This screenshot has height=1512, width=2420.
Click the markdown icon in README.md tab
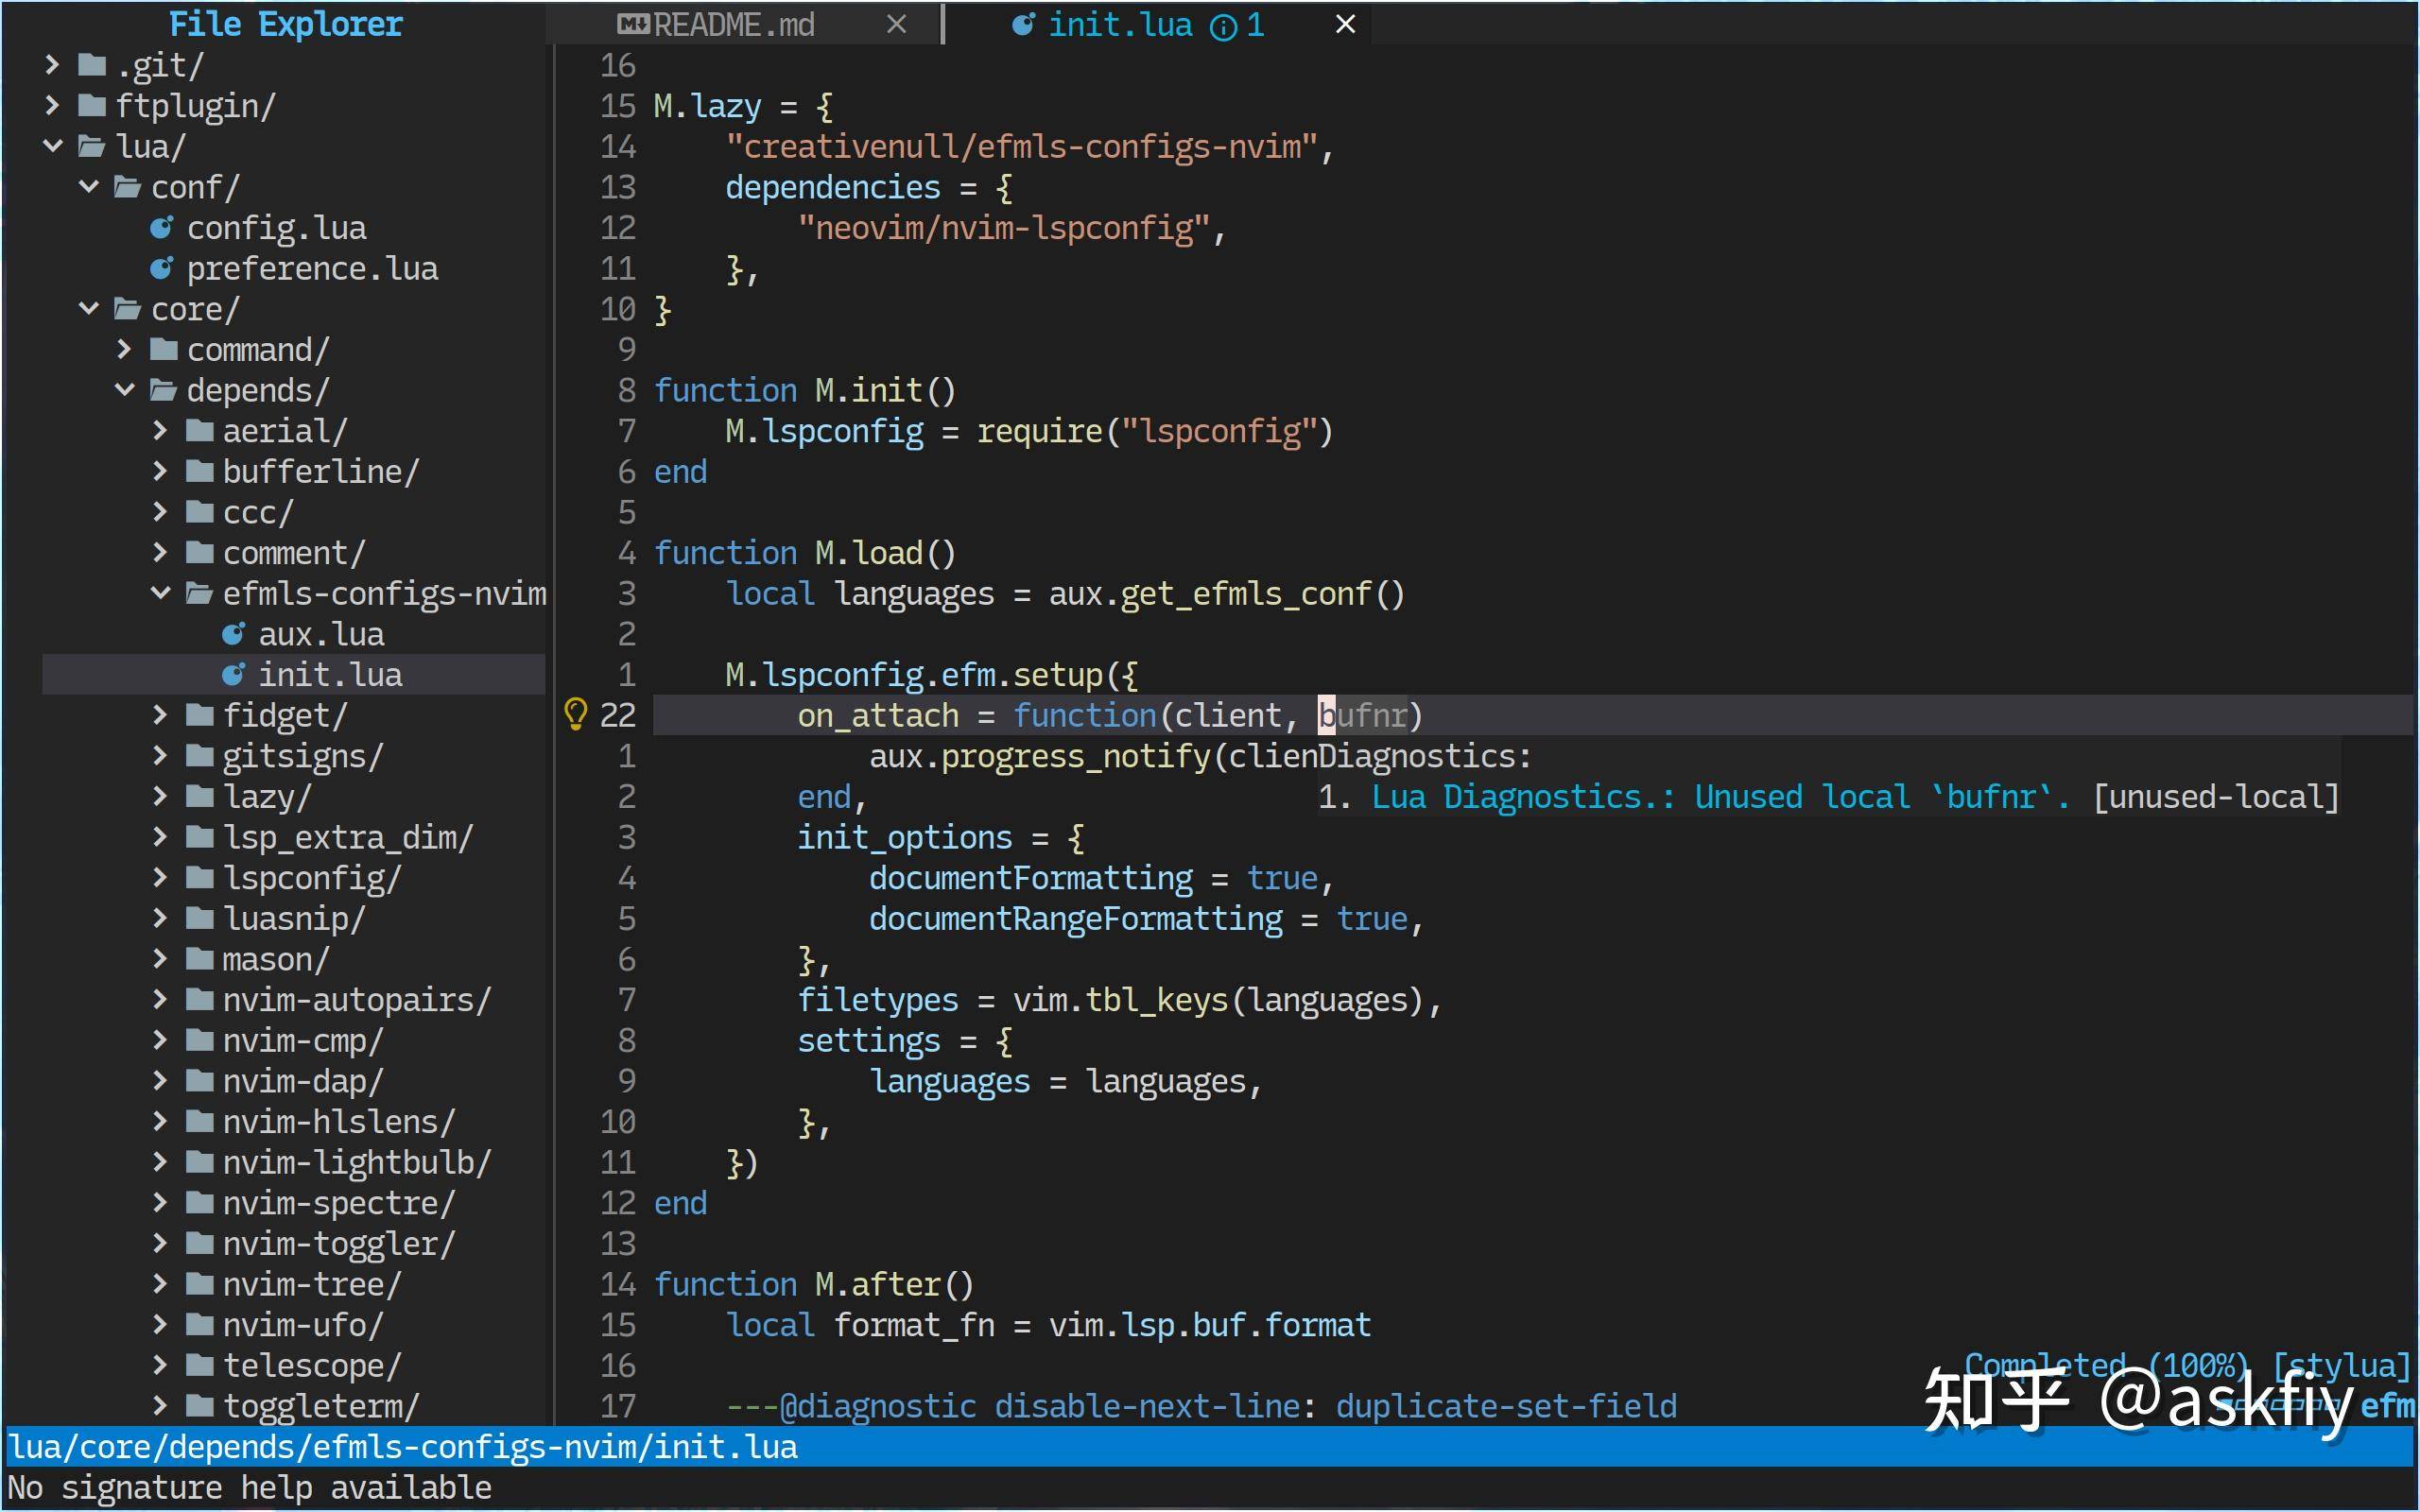coord(633,25)
